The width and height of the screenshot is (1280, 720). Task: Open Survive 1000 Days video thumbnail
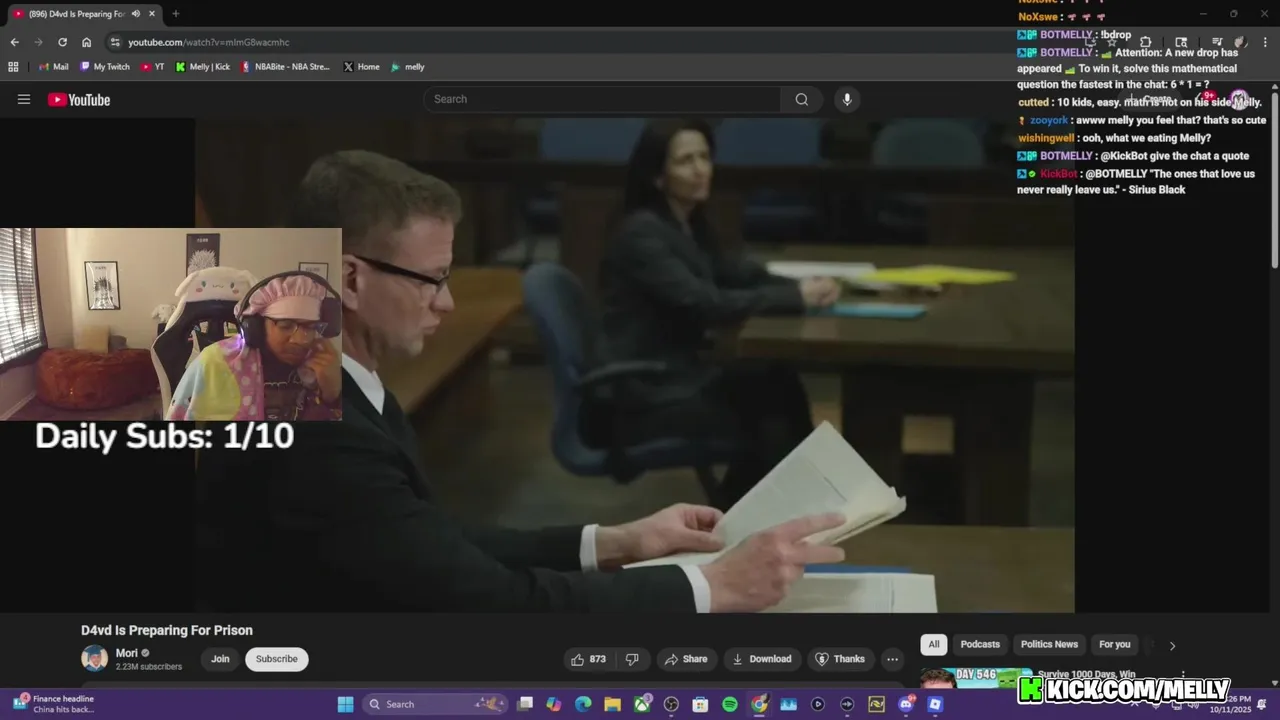976,678
